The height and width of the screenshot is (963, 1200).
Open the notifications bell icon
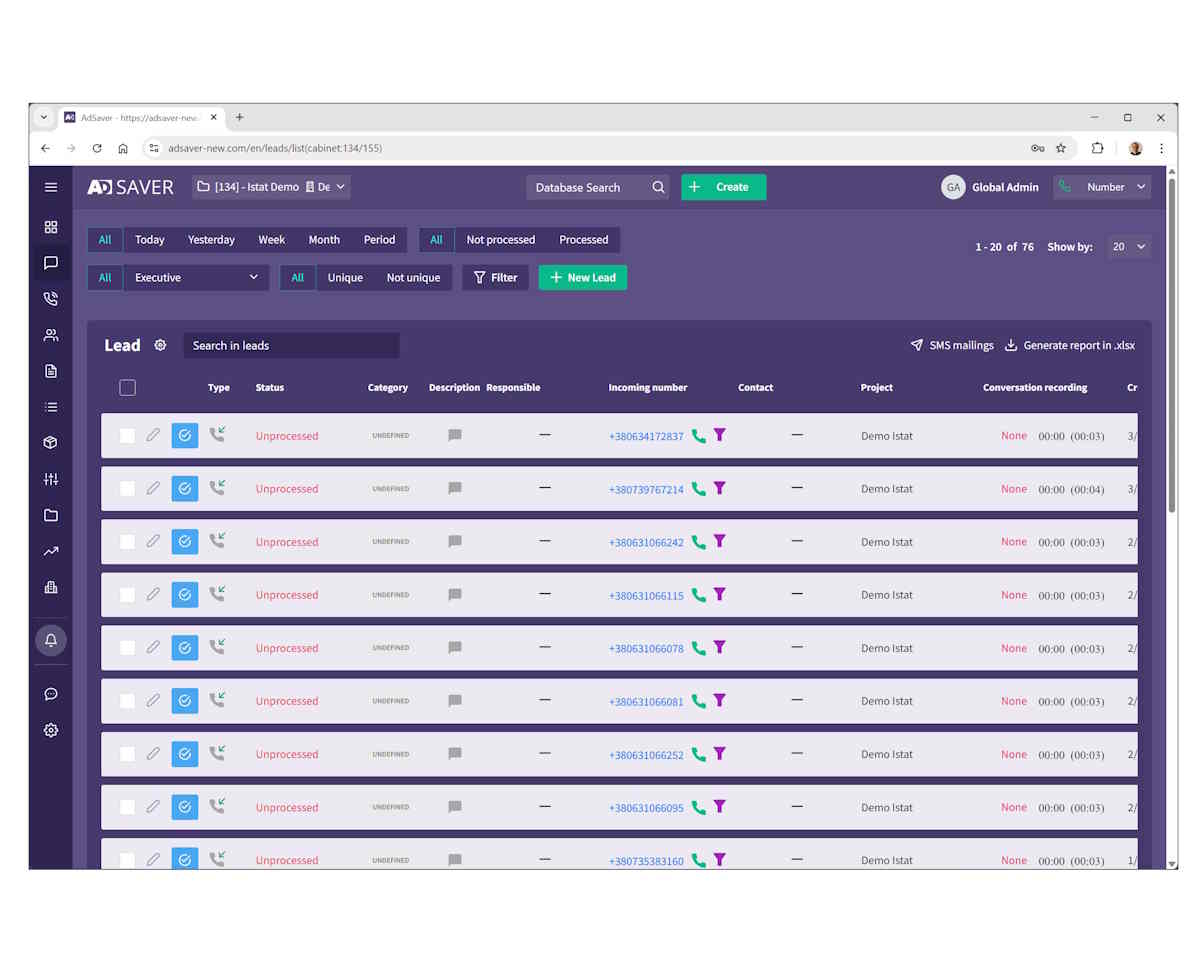point(51,640)
